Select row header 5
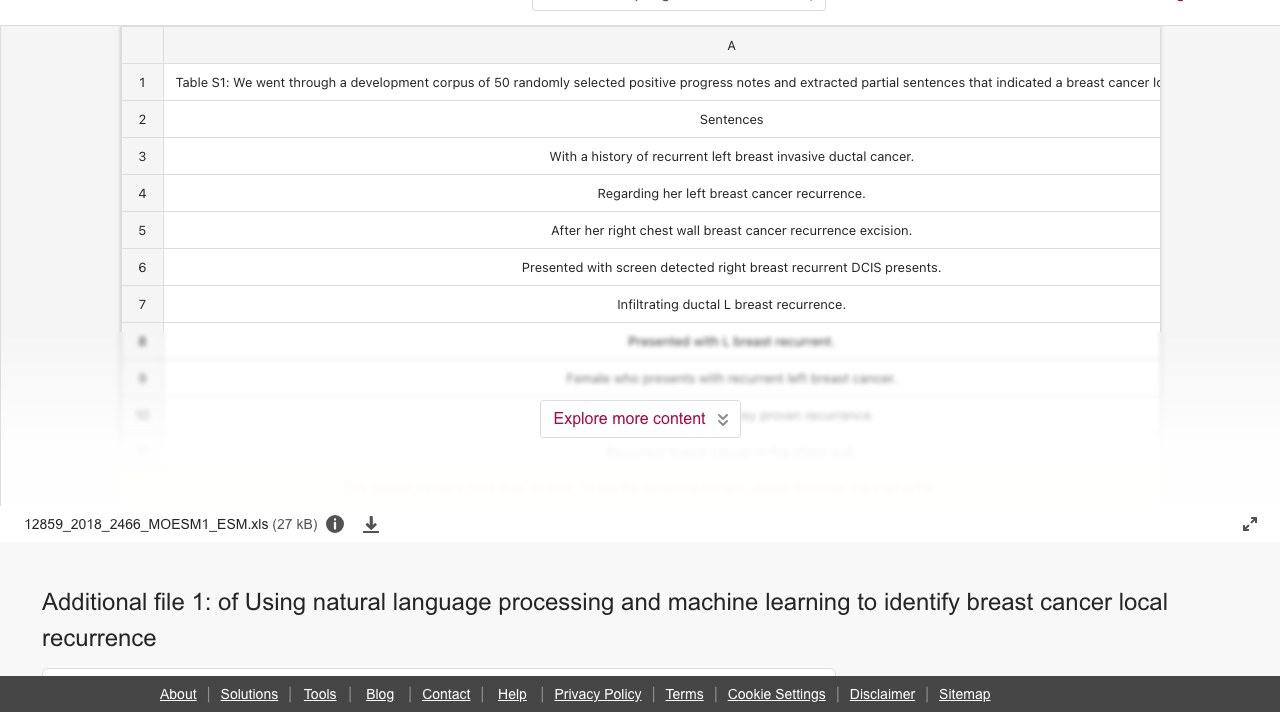 click(x=142, y=231)
